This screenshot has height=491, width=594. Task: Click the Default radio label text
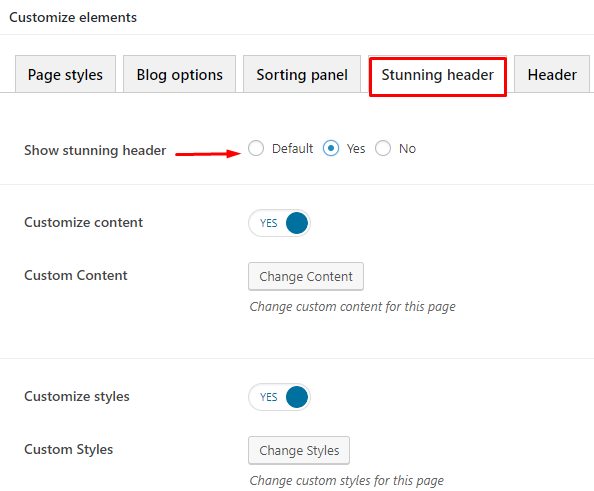pyautogui.click(x=292, y=149)
